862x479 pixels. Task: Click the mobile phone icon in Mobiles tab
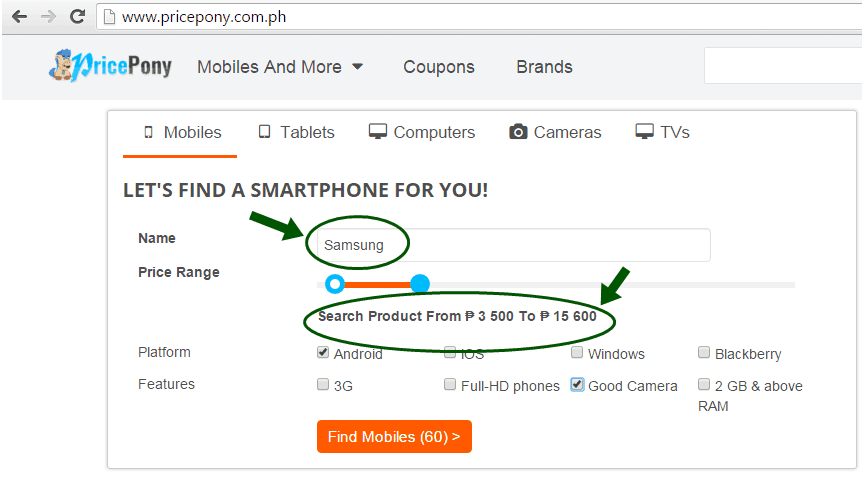(148, 132)
